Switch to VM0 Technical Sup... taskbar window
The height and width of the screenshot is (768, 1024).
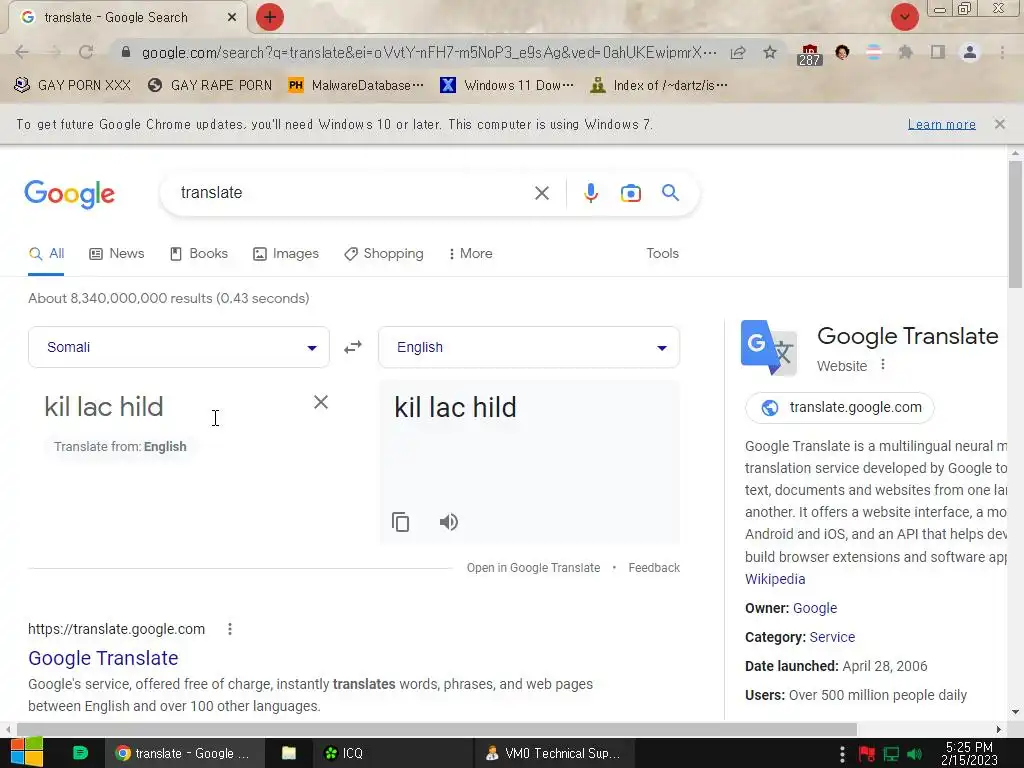[x=554, y=753]
